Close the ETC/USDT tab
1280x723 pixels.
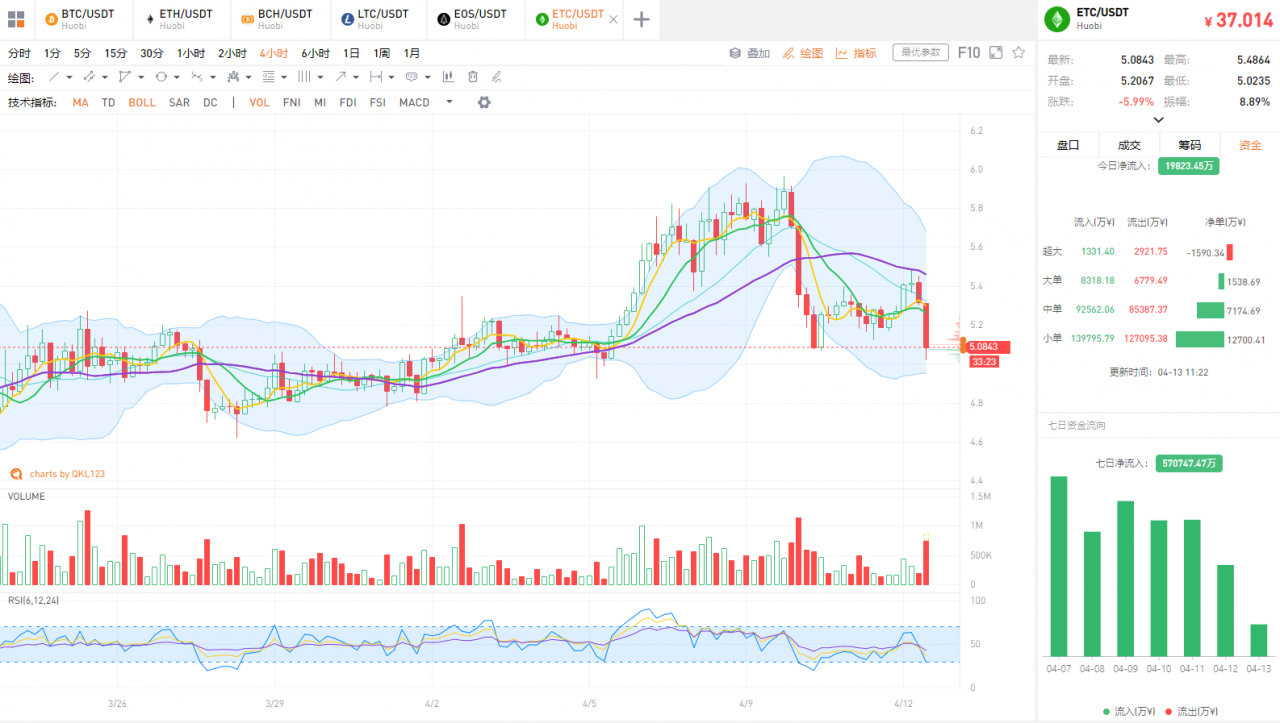613,20
